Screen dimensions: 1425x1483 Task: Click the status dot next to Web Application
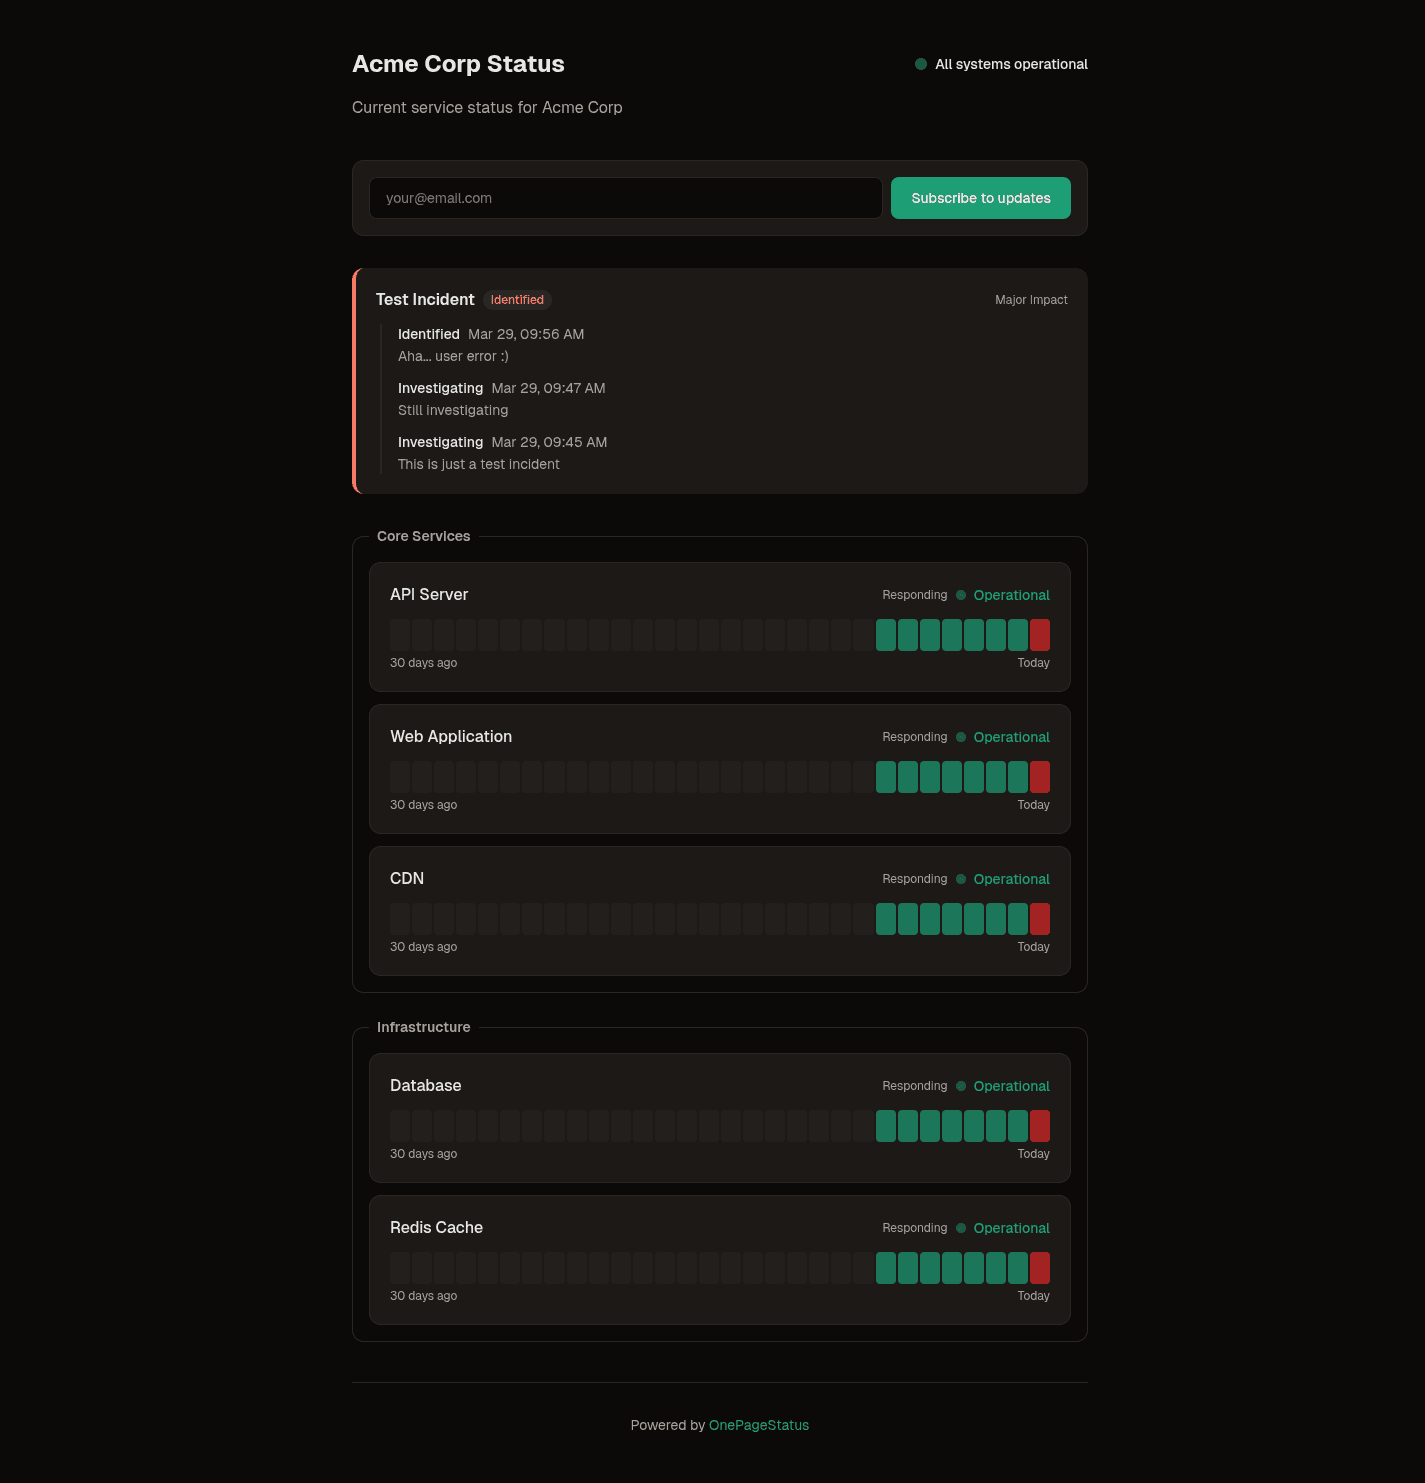[x=961, y=737]
